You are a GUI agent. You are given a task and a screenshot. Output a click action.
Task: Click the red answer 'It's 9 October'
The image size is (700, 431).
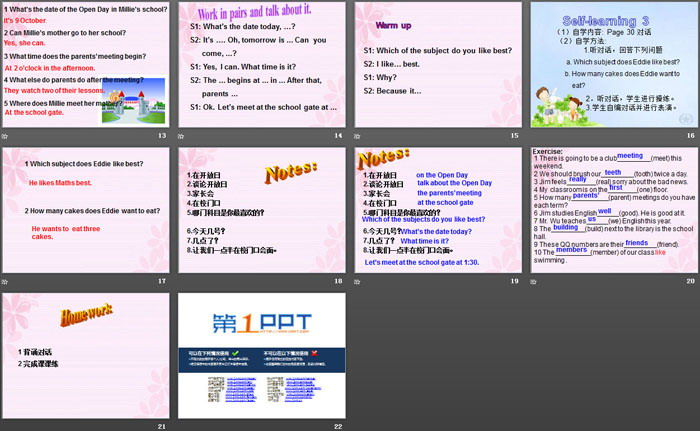pos(26,21)
